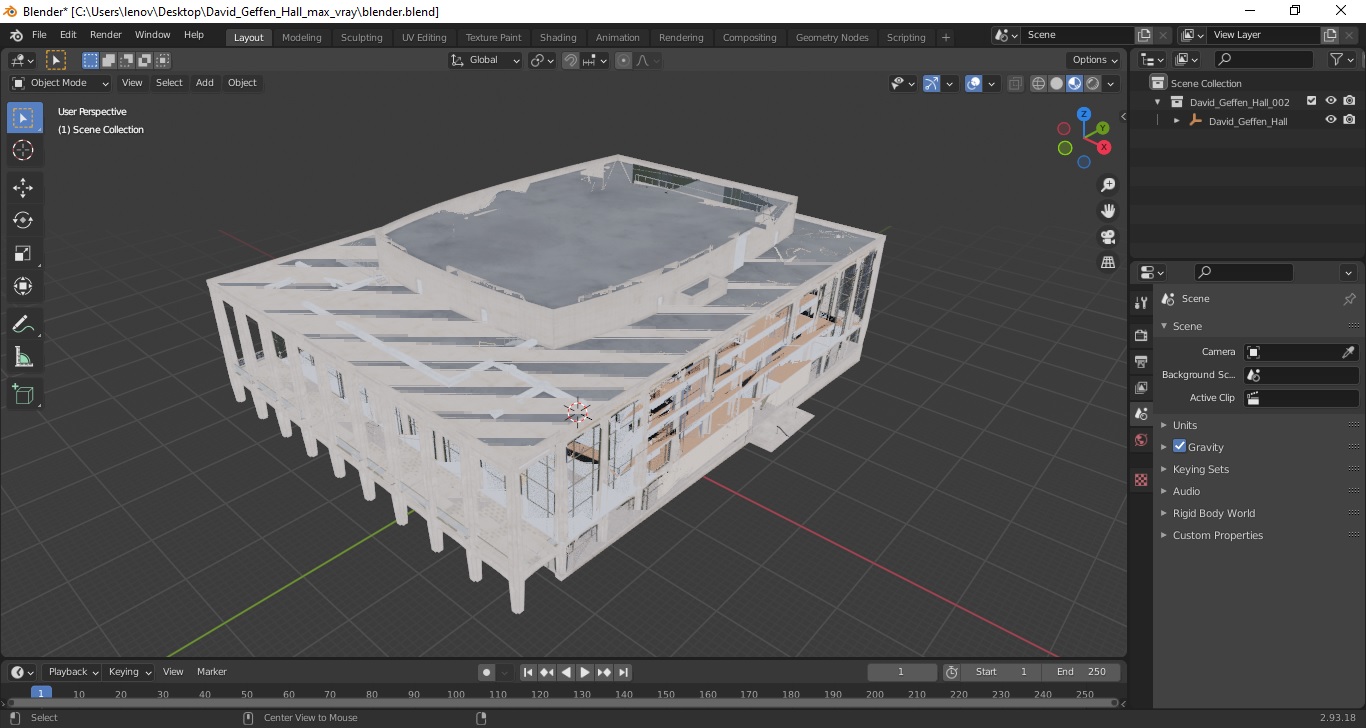Switch to the Shading workspace tab
The height and width of the screenshot is (728, 1366).
tap(558, 38)
